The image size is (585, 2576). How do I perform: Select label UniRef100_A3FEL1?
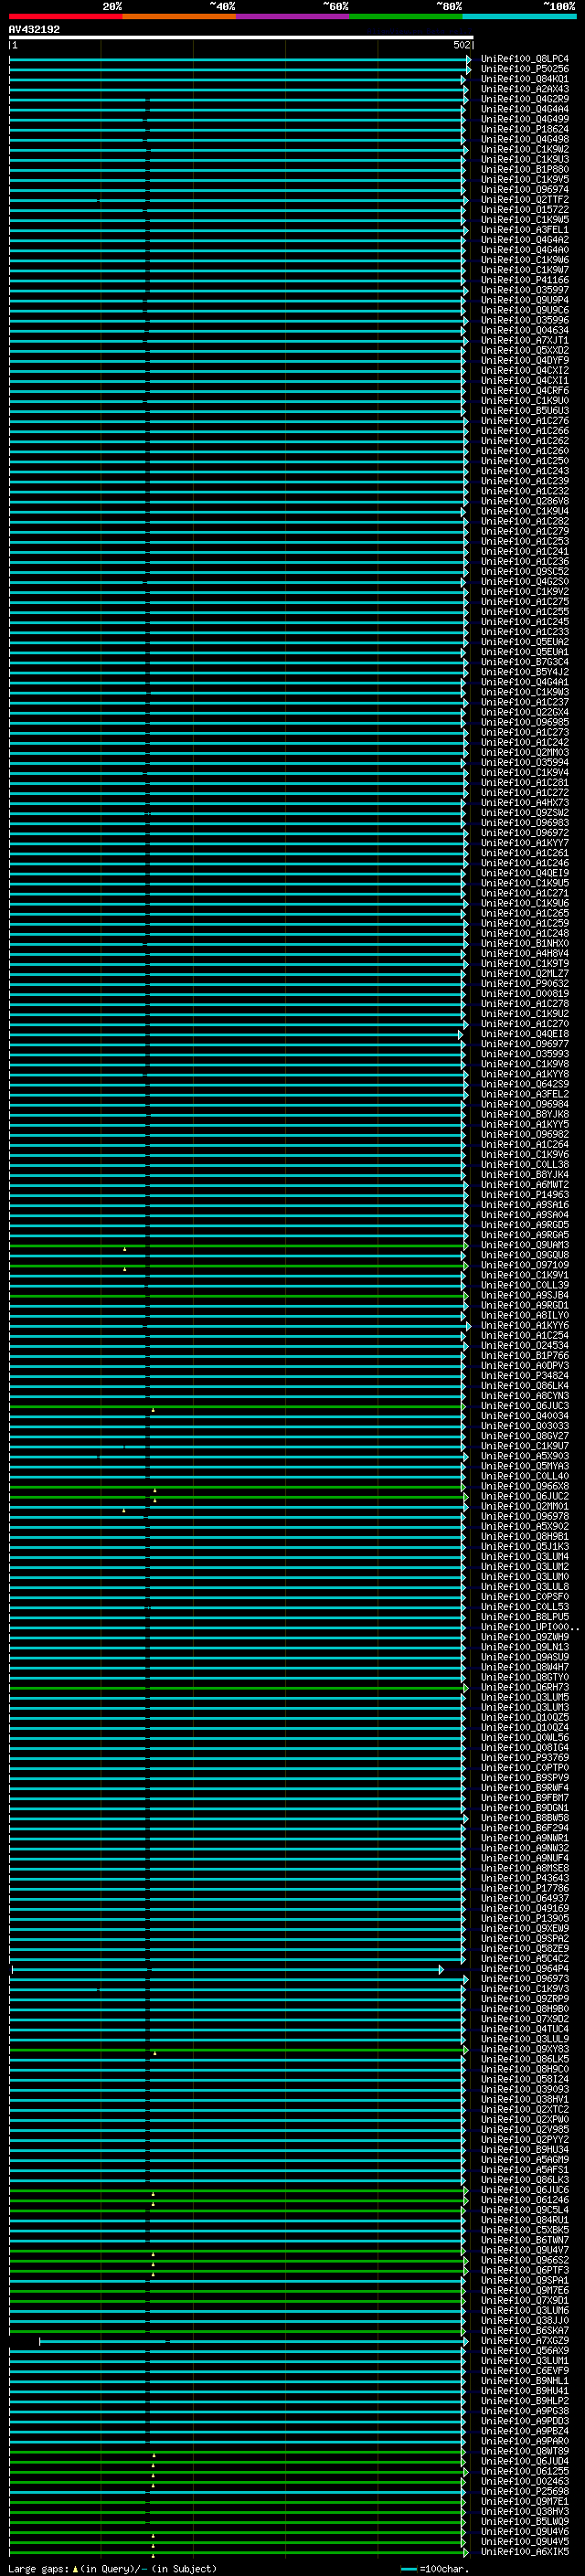(524, 229)
